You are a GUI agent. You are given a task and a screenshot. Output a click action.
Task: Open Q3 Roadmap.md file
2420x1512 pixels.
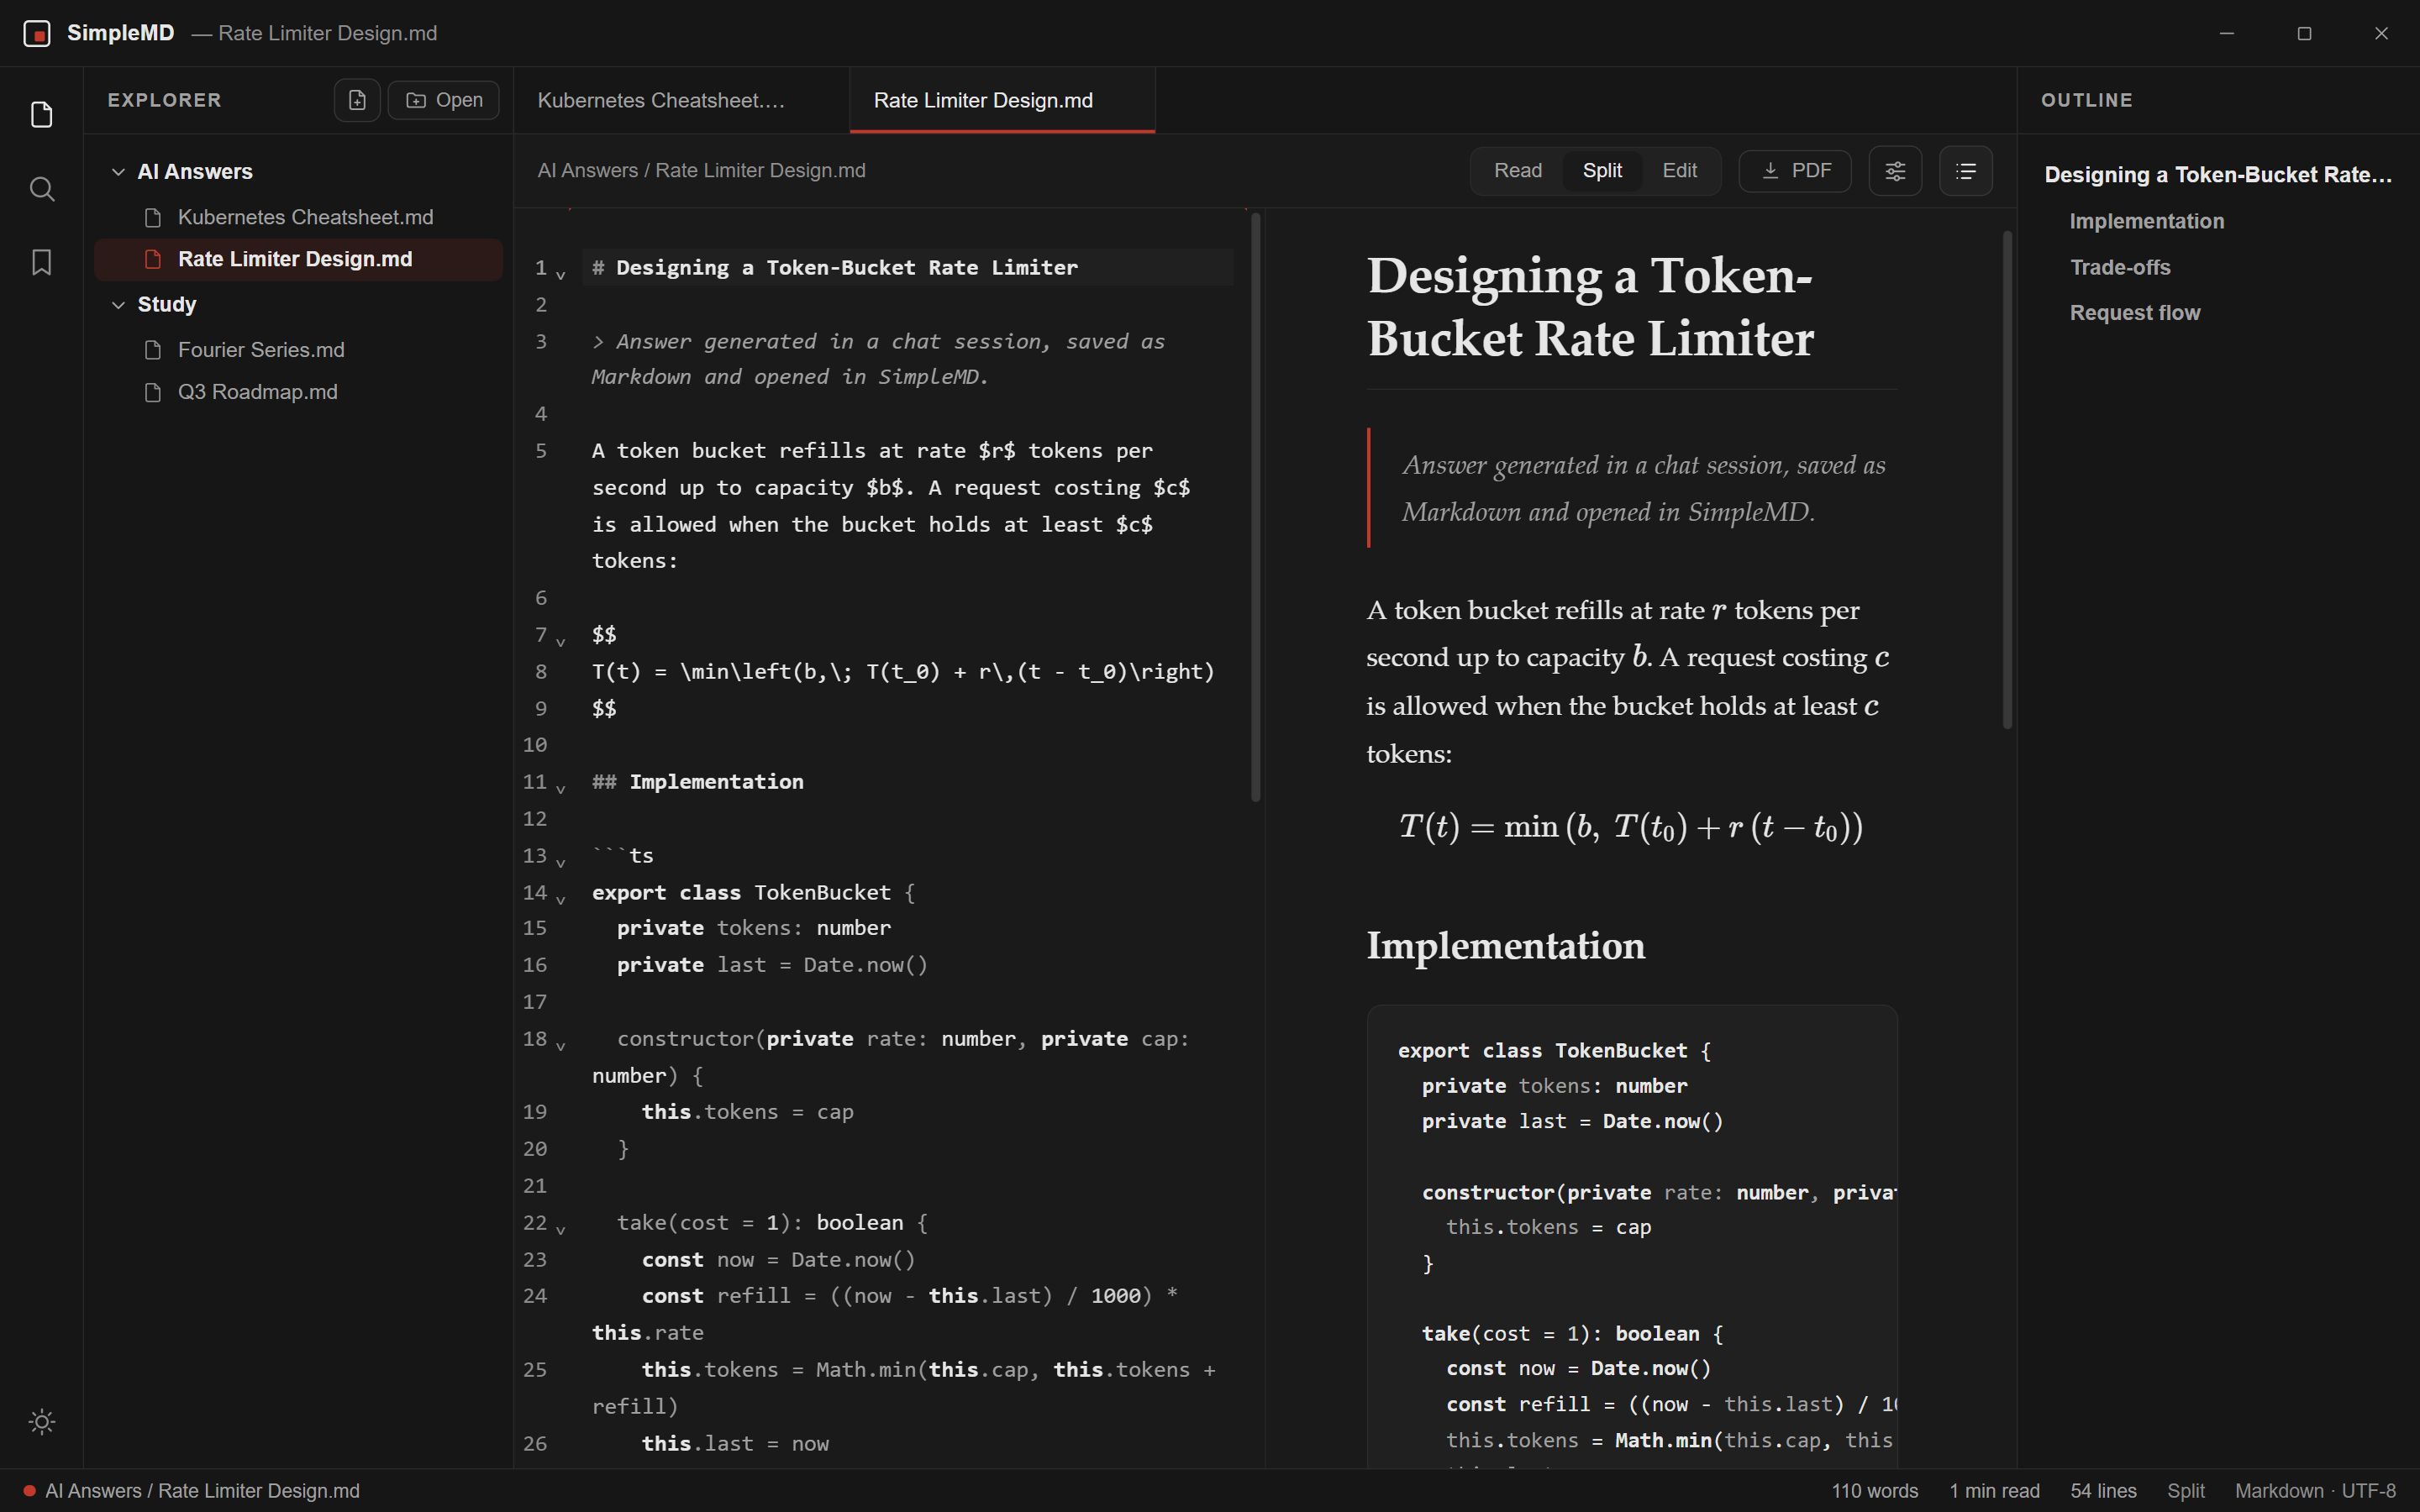(298, 392)
